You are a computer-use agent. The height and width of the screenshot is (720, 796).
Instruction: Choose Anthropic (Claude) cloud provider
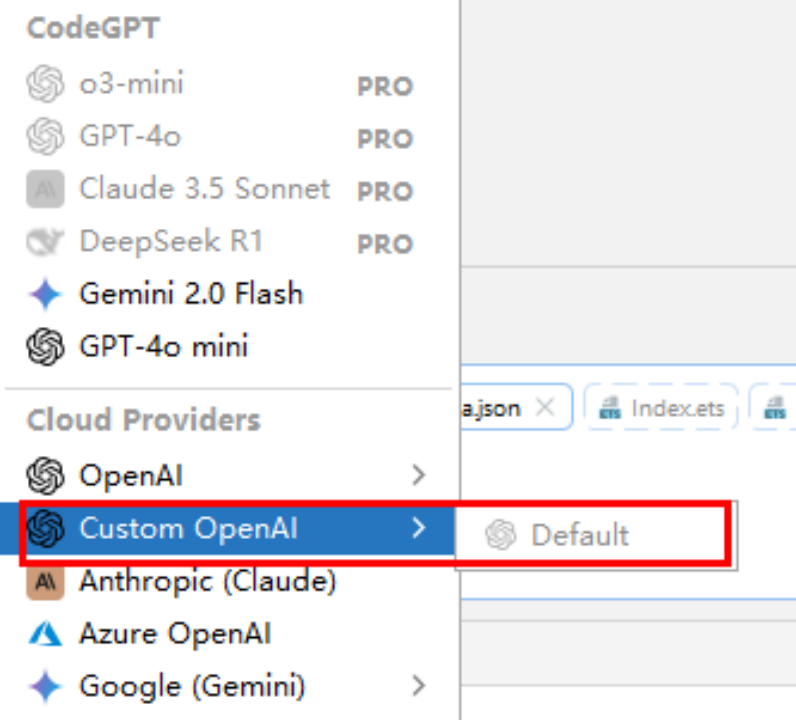(207, 581)
